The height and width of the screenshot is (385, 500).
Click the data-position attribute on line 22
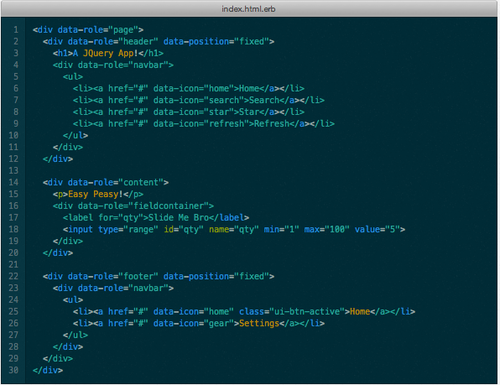pyautogui.click(x=216, y=276)
